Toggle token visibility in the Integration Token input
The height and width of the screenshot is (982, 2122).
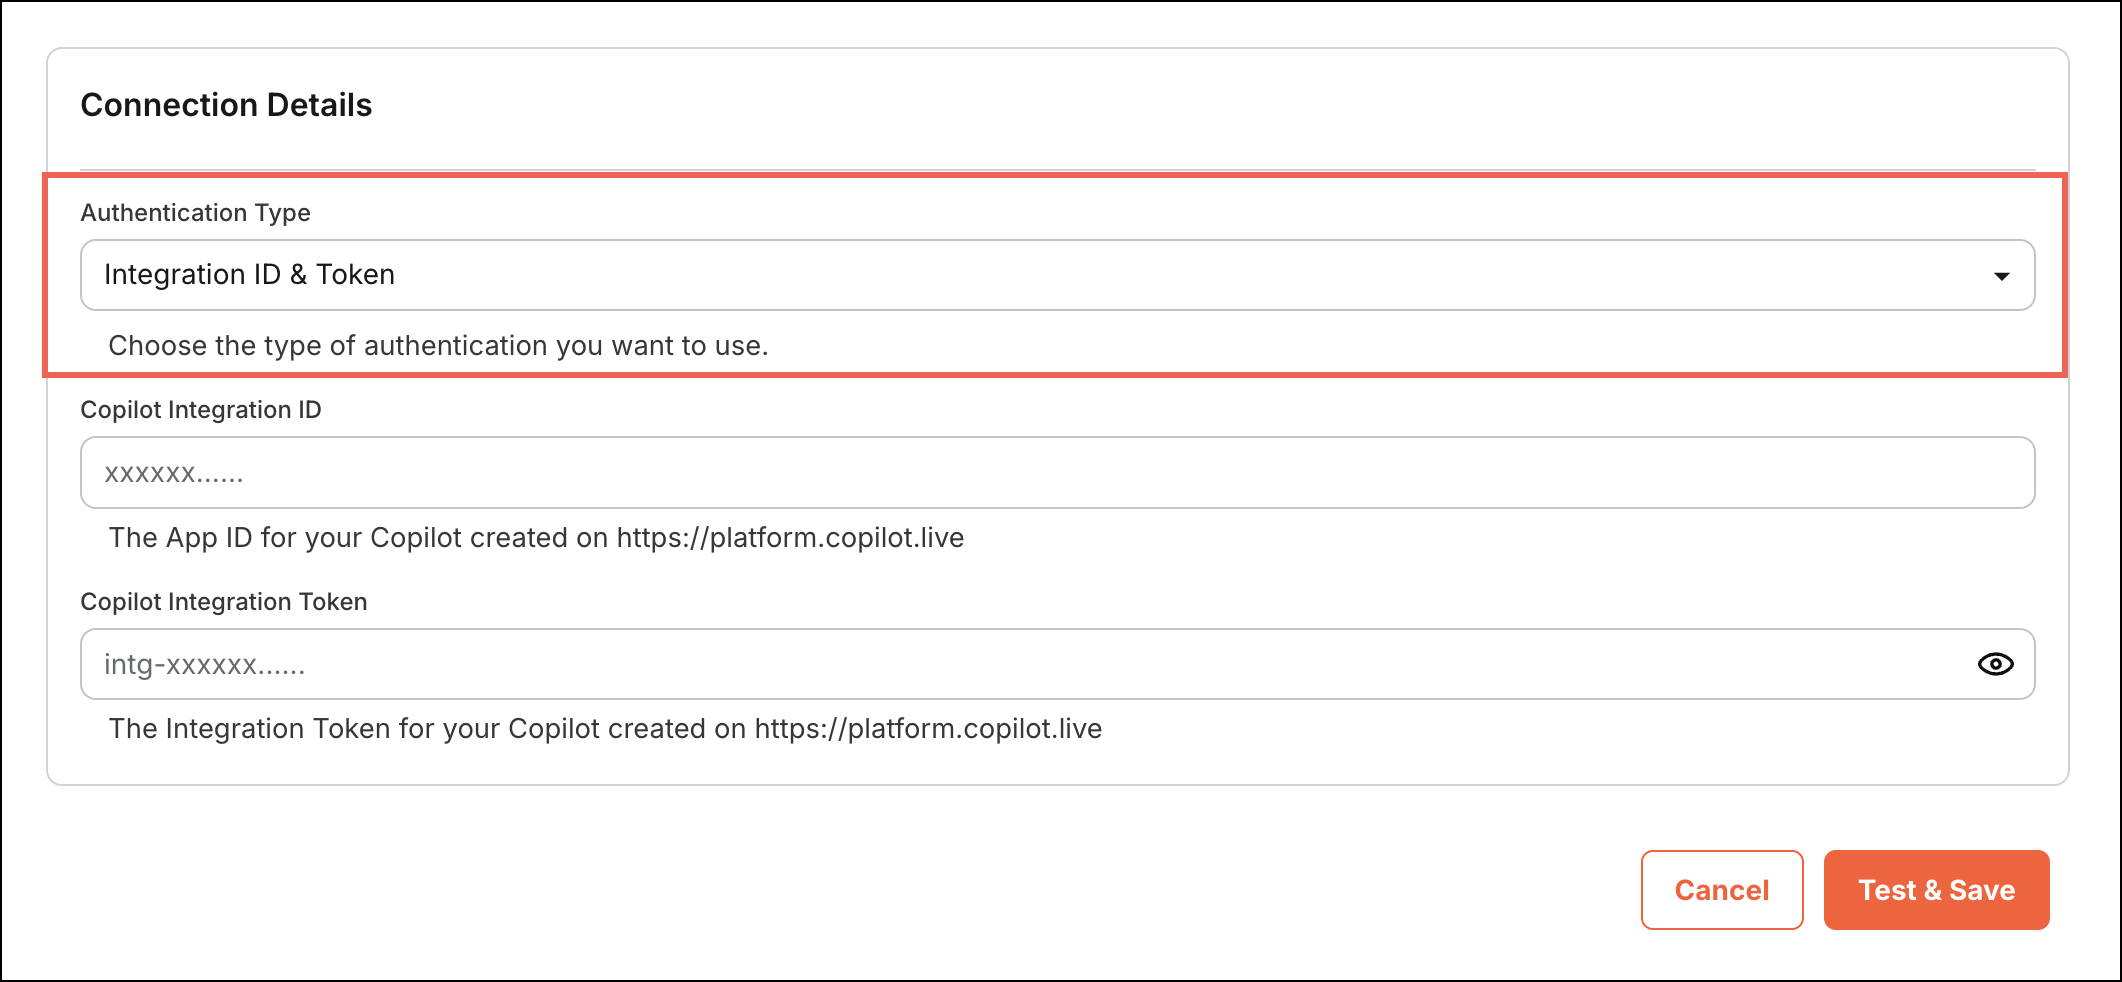(1995, 663)
